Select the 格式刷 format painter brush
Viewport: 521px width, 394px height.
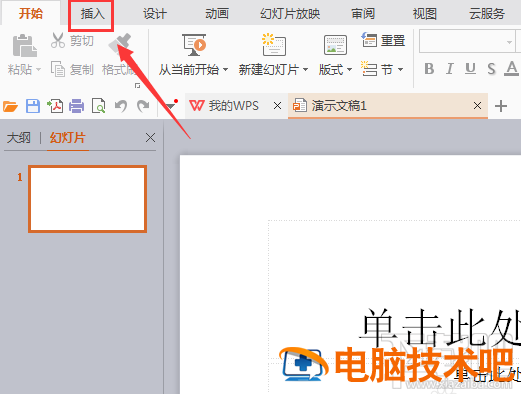120,44
